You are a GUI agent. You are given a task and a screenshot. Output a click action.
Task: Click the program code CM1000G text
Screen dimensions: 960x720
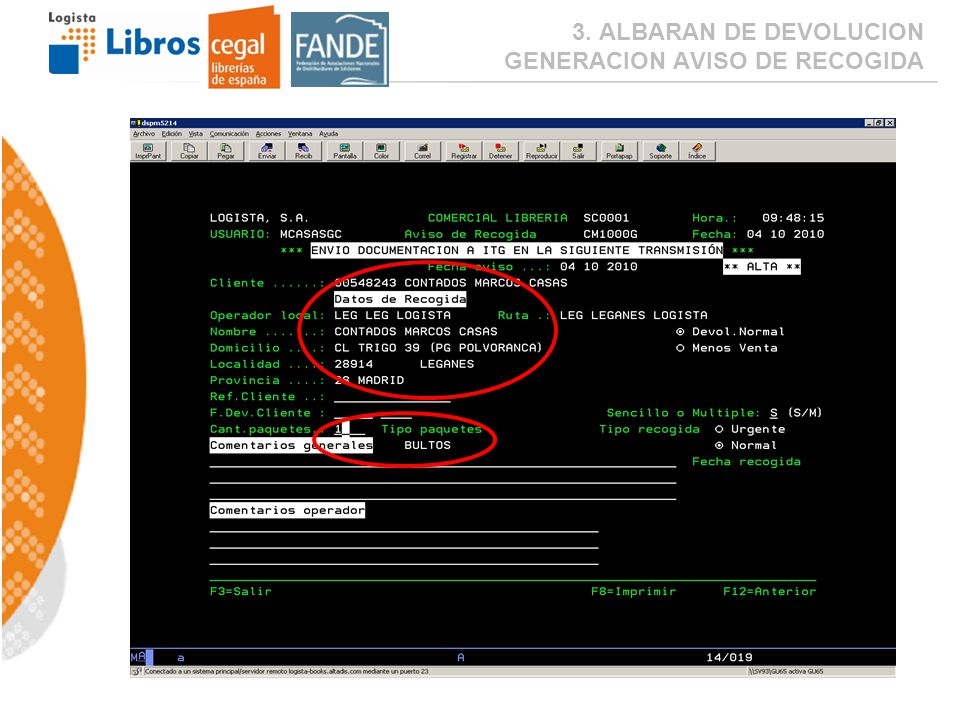pyautogui.click(x=610, y=234)
